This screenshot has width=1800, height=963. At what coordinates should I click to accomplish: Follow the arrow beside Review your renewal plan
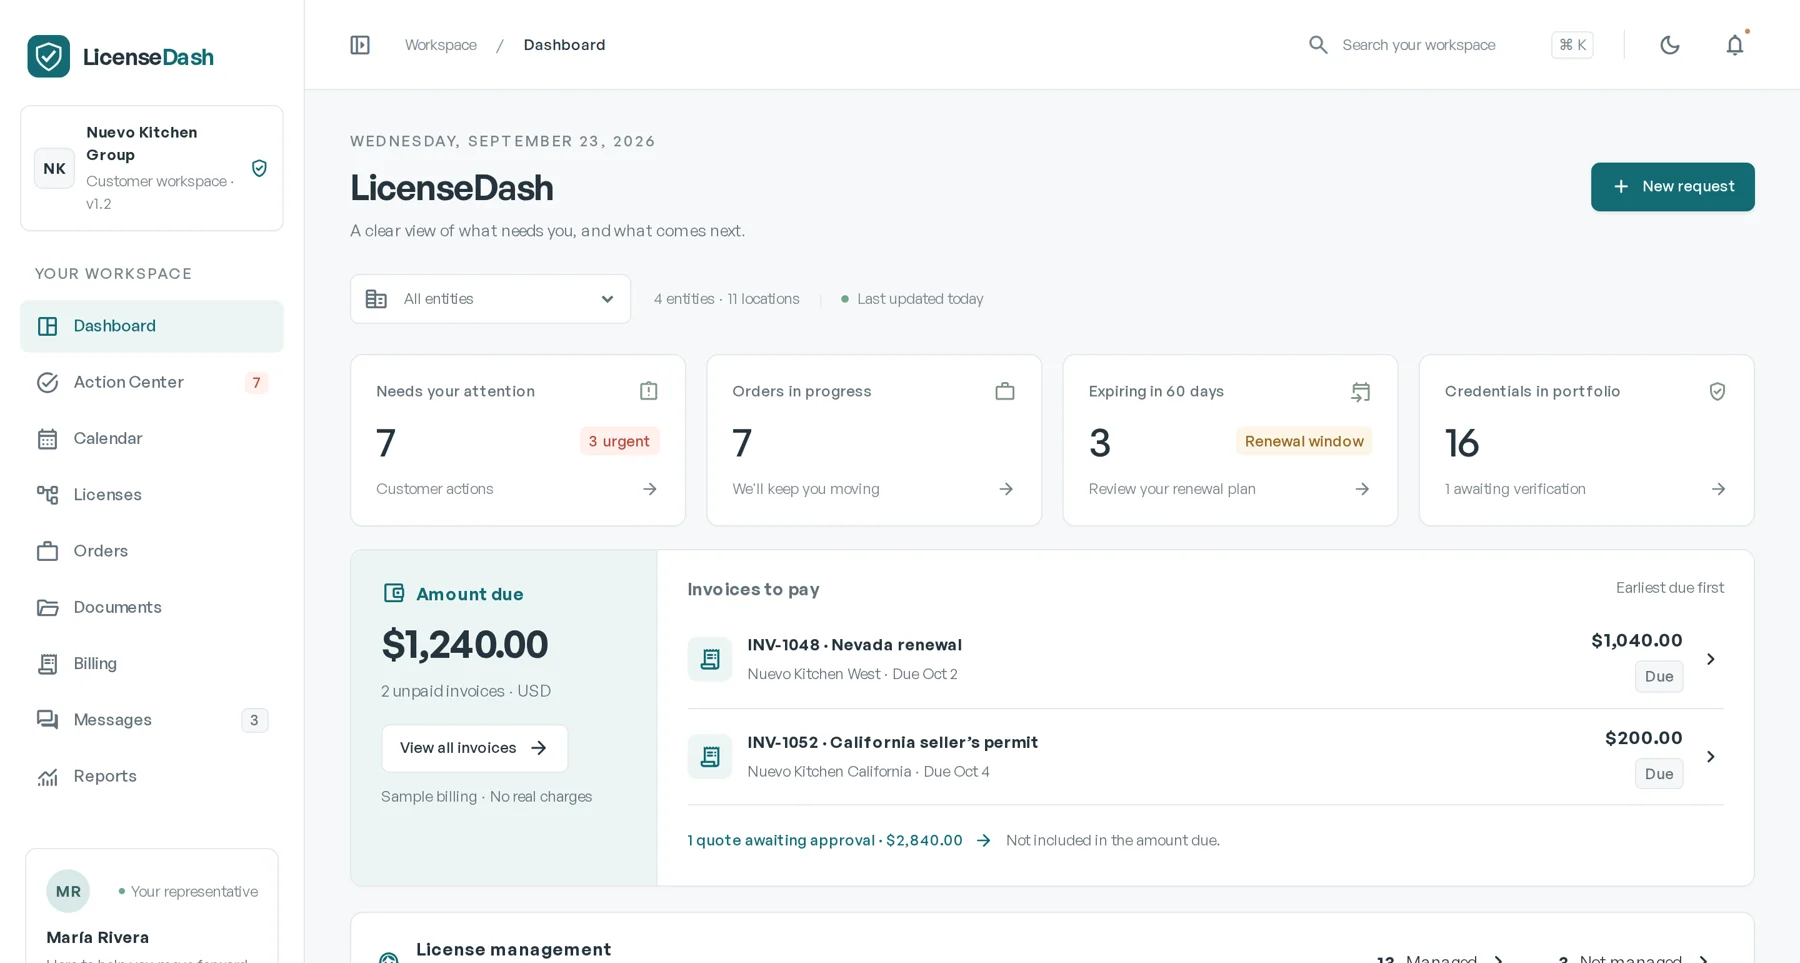point(1361,489)
